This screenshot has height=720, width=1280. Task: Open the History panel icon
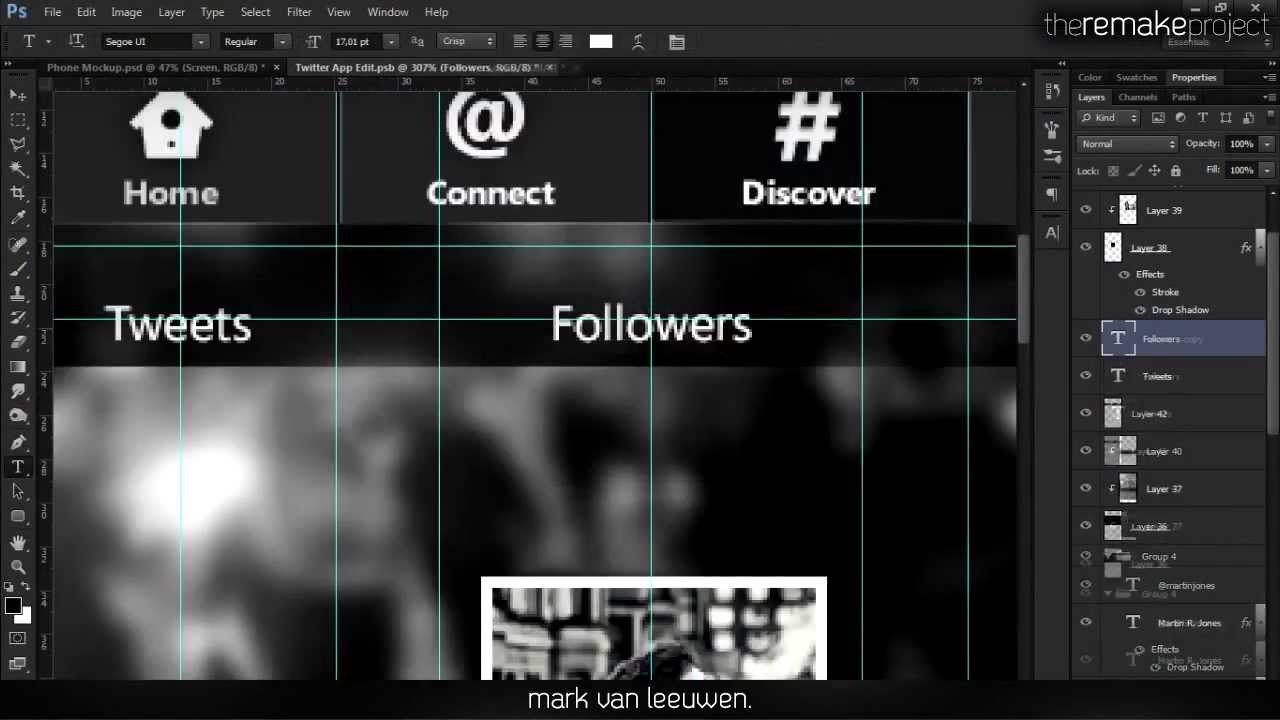click(x=1052, y=91)
